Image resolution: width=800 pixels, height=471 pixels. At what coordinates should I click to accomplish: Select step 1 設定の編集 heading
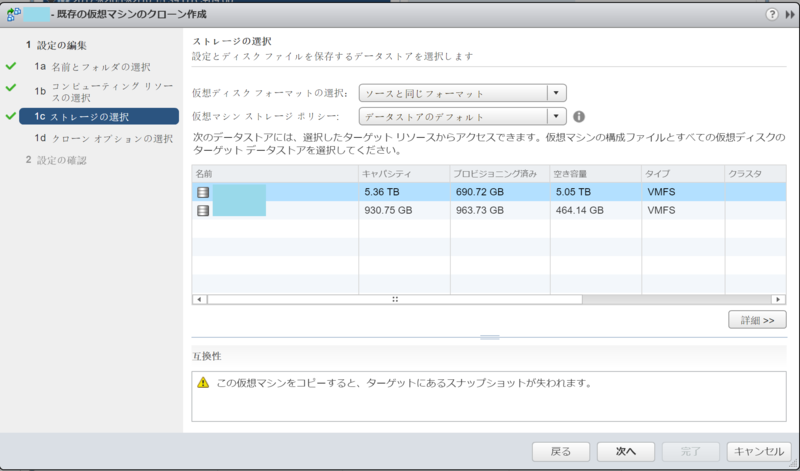[x=56, y=45]
